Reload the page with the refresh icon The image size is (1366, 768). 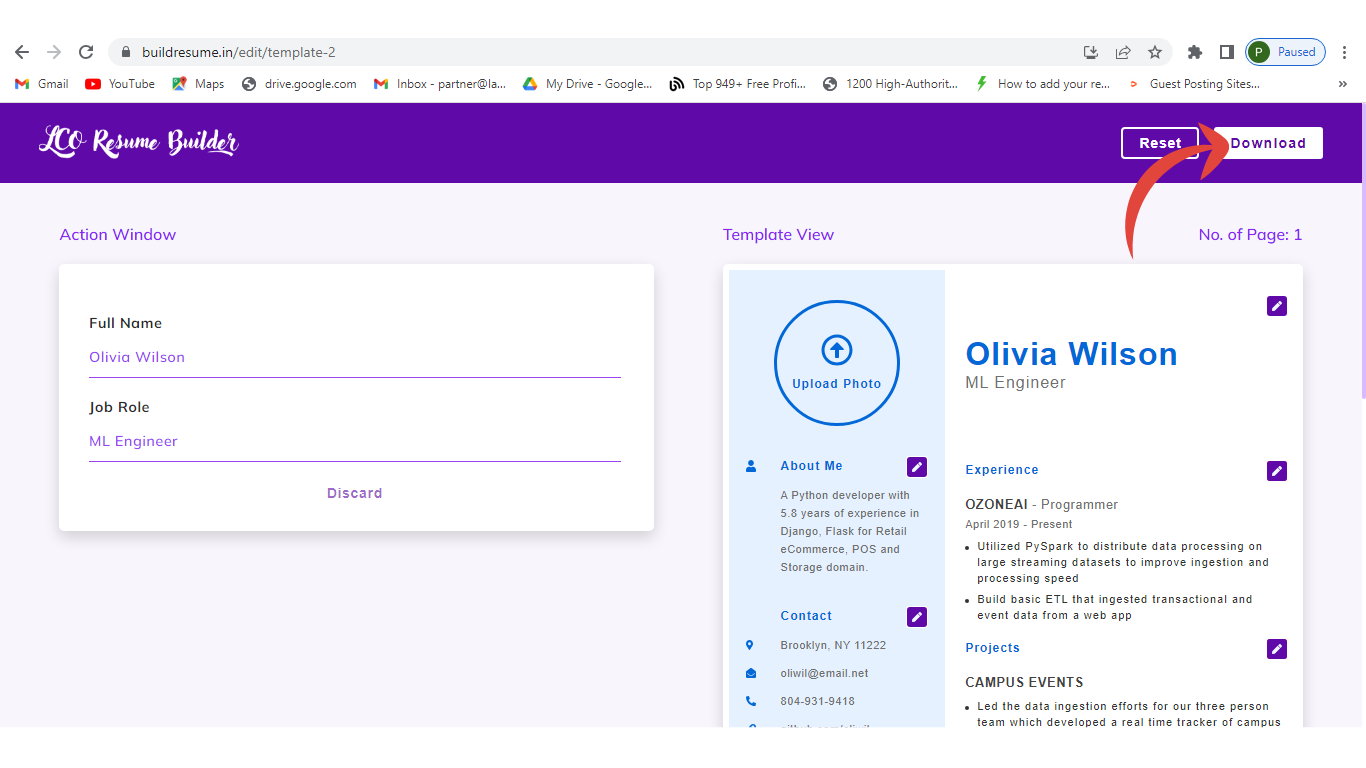(x=86, y=52)
